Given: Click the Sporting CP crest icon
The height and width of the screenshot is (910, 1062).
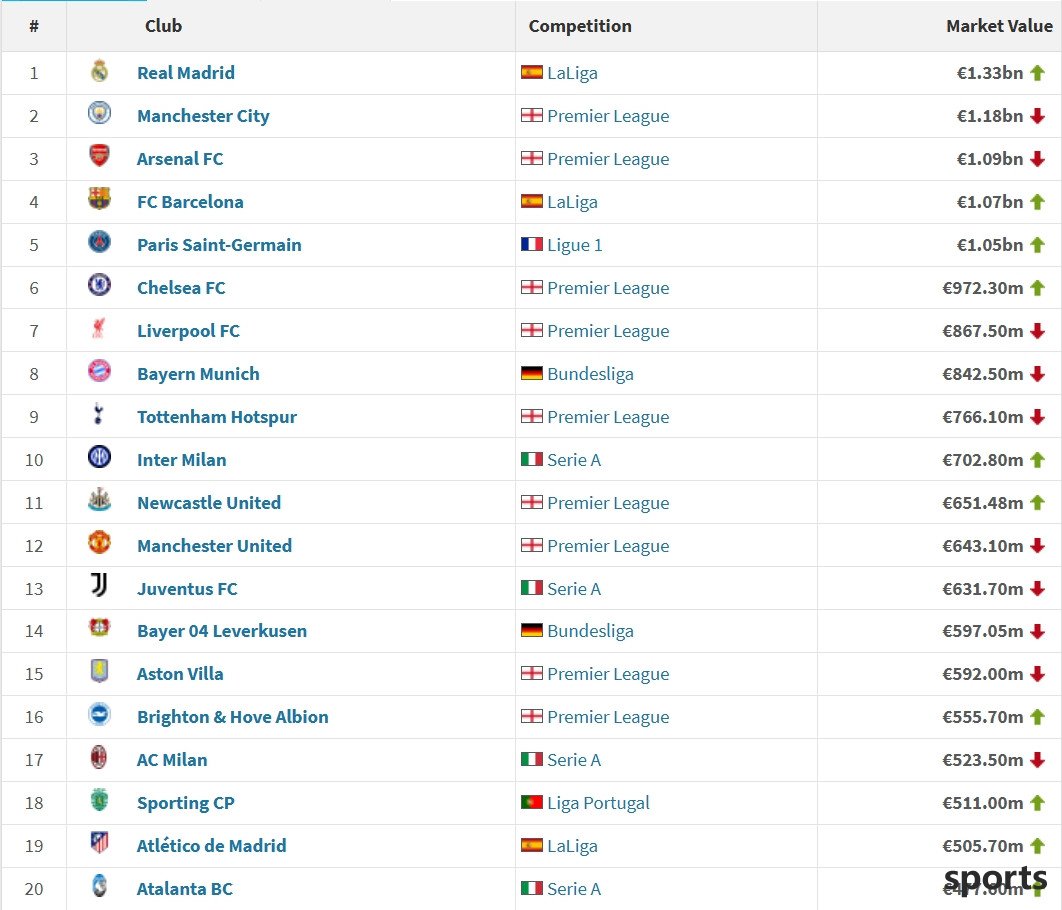Looking at the screenshot, I should 100,800.
